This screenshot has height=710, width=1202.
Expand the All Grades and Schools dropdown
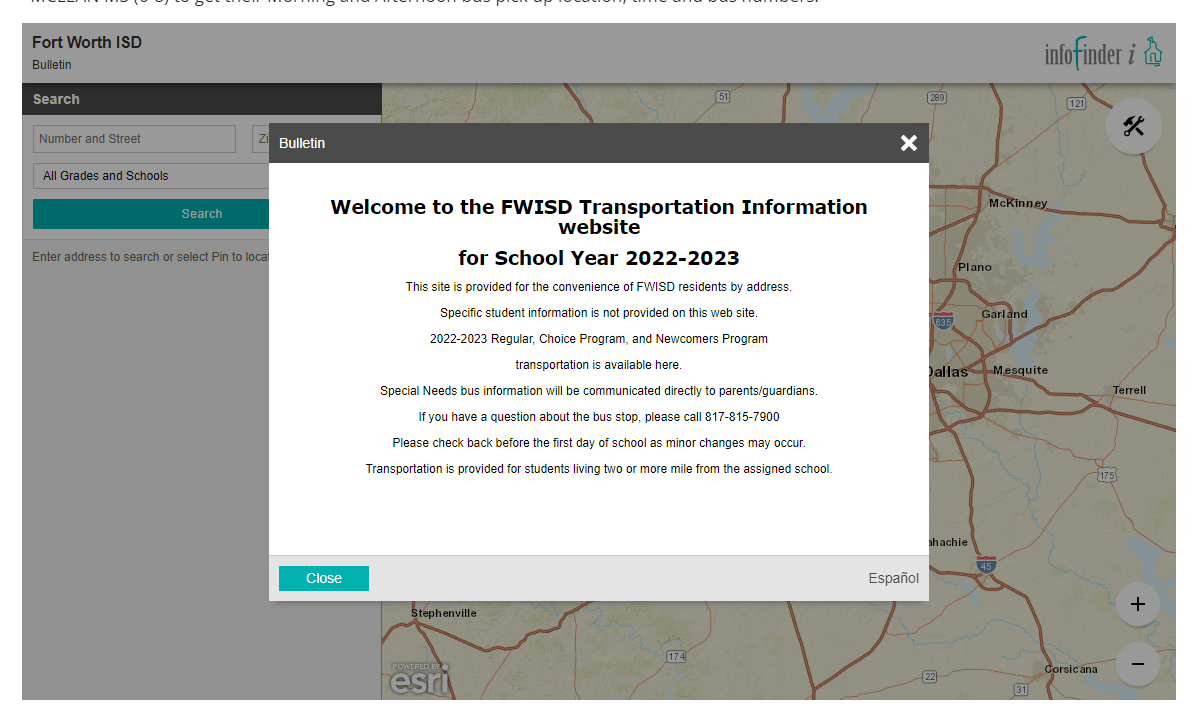coord(152,176)
